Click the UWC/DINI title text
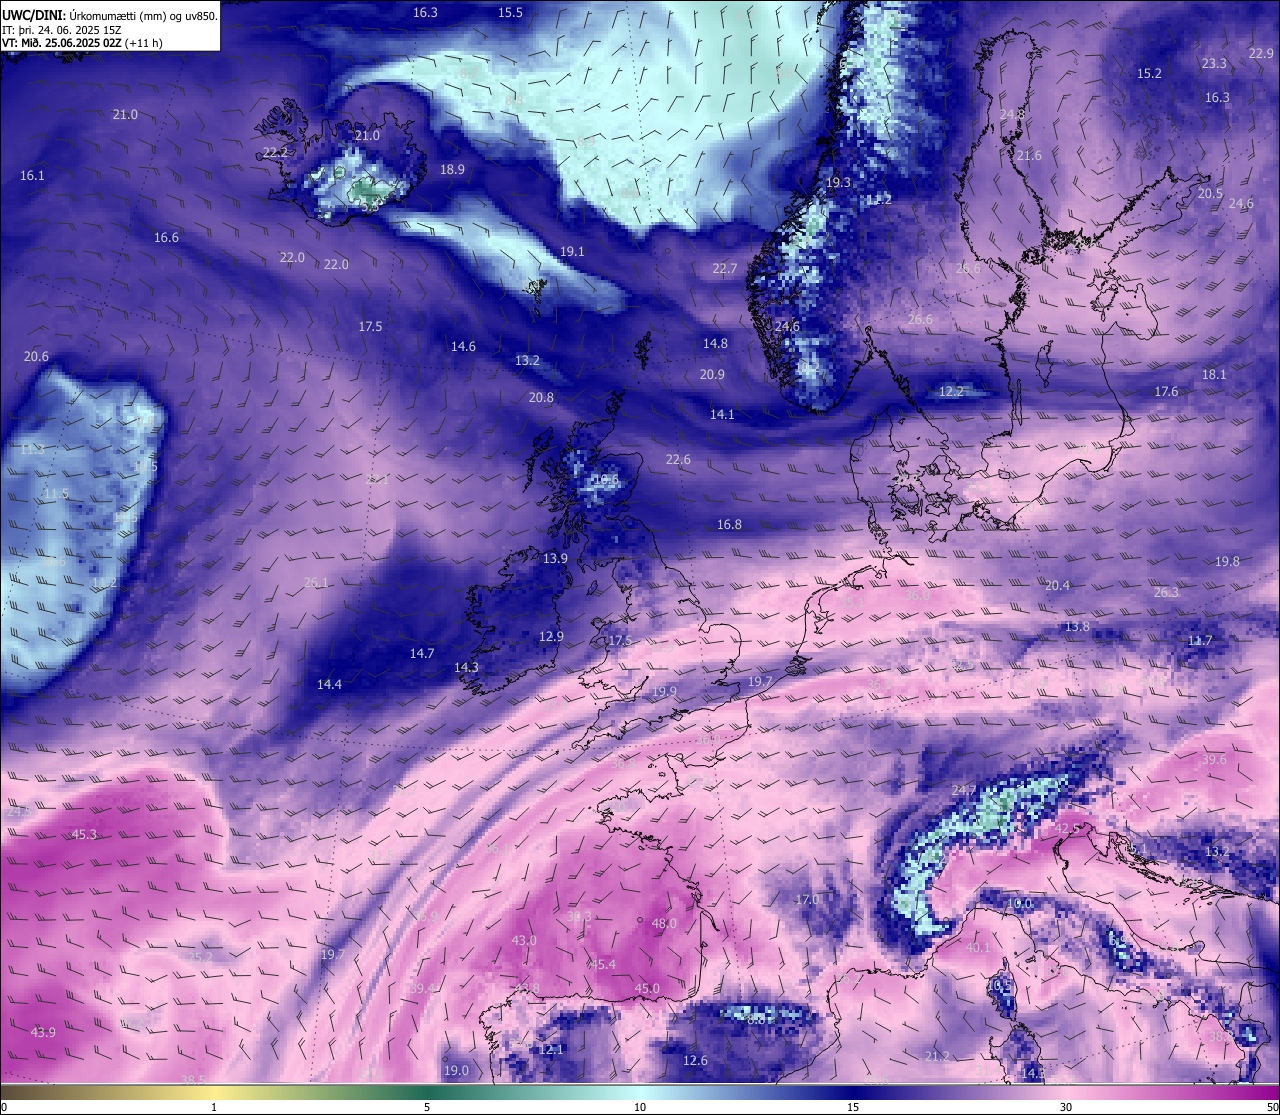This screenshot has height=1115, width=1280. pyautogui.click(x=110, y=16)
